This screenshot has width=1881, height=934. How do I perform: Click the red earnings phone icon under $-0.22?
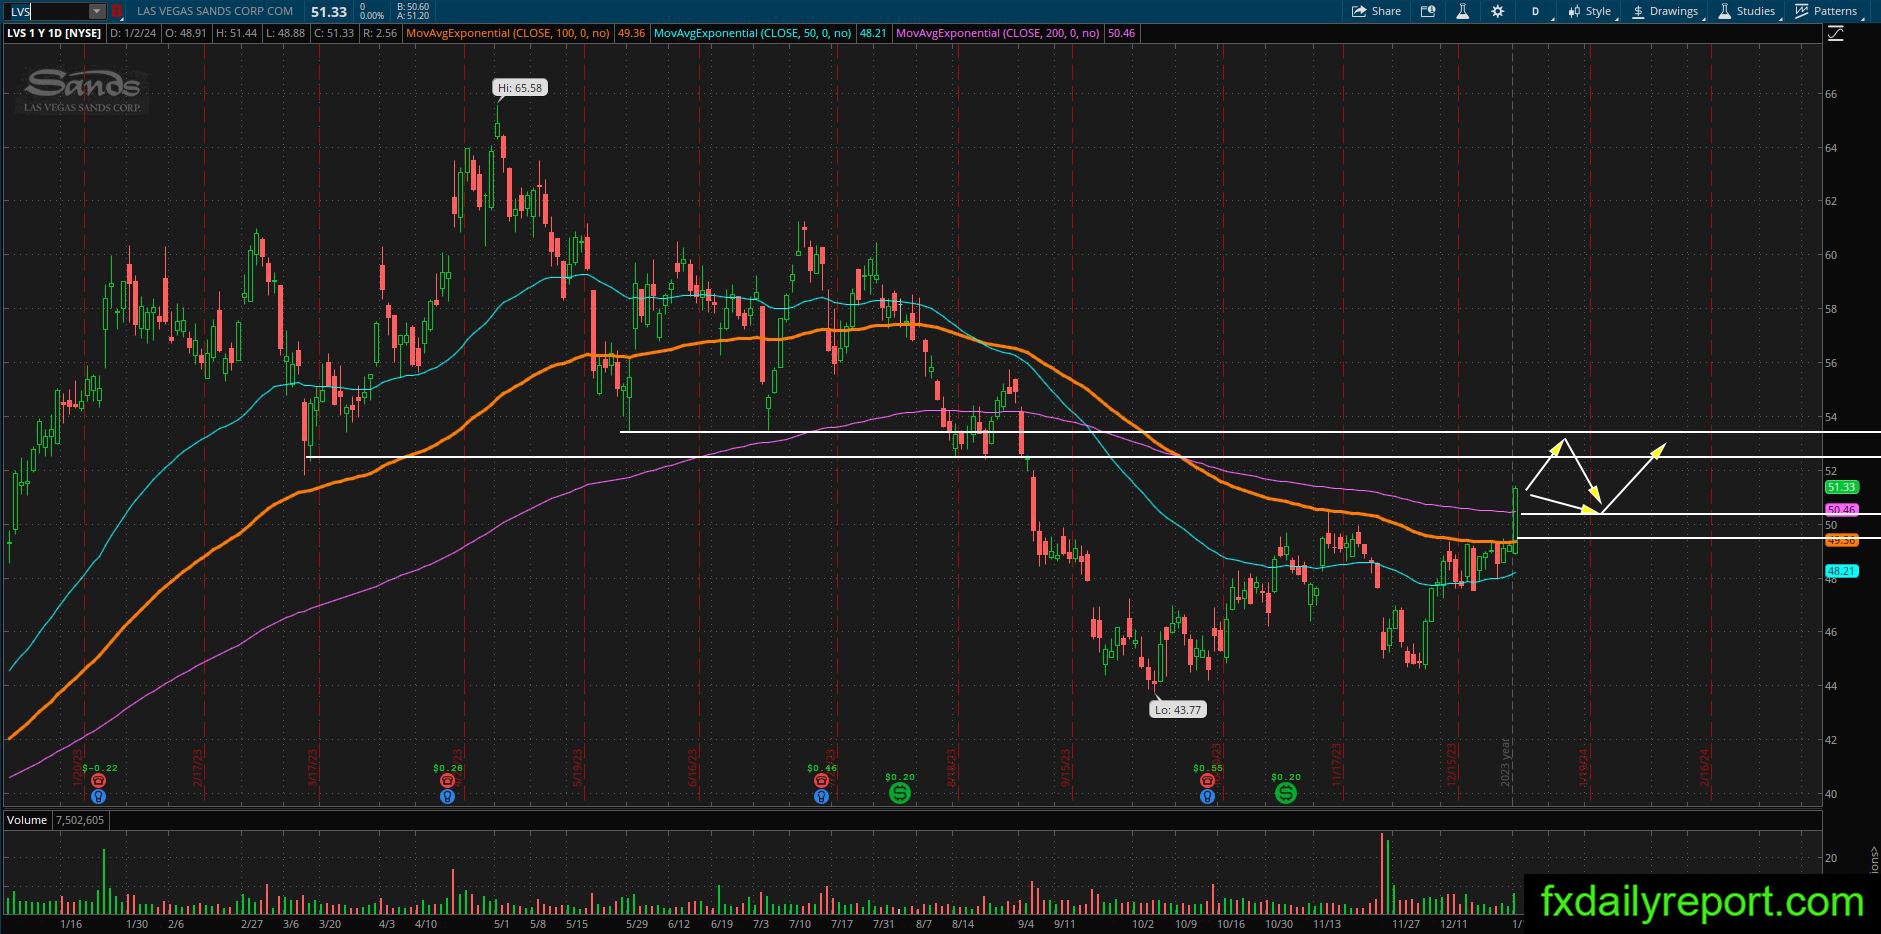98,780
